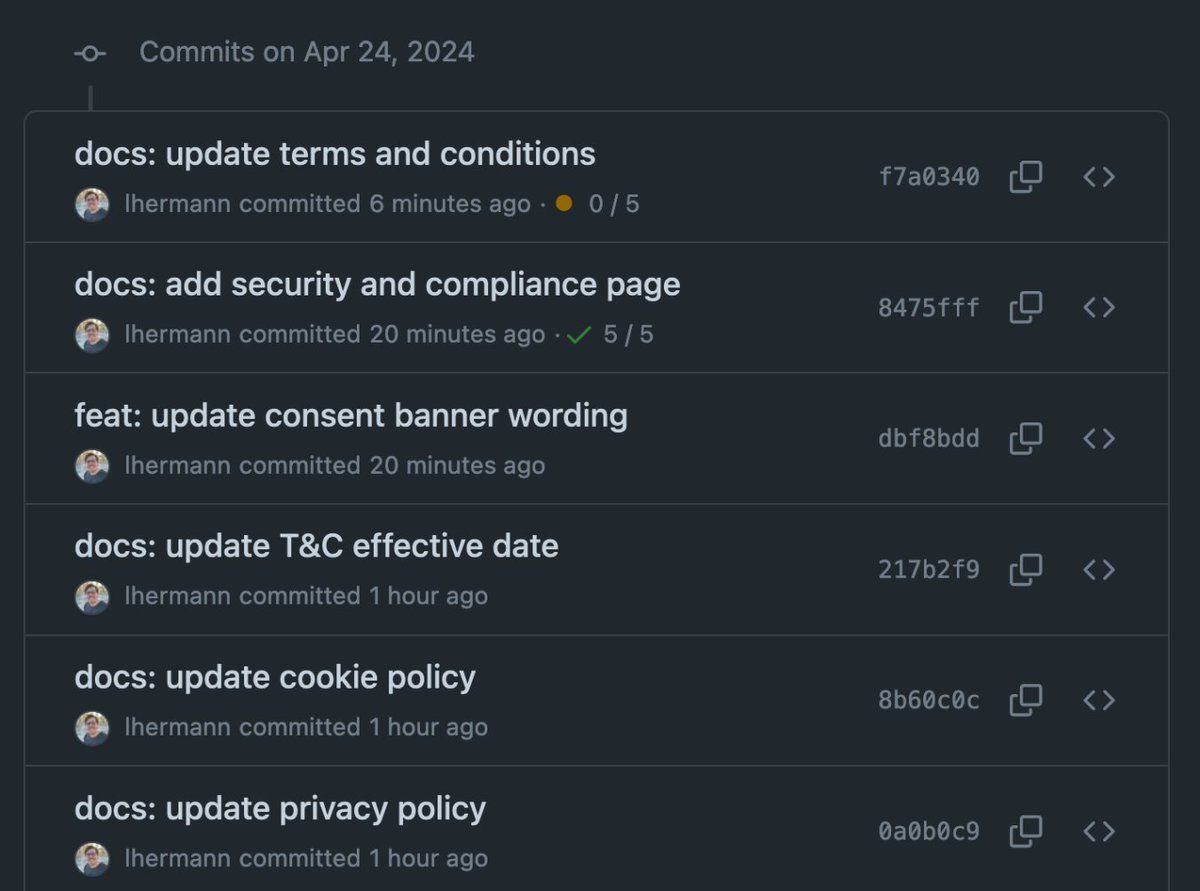Open commit 'docs: update cookie policy'

274,678
